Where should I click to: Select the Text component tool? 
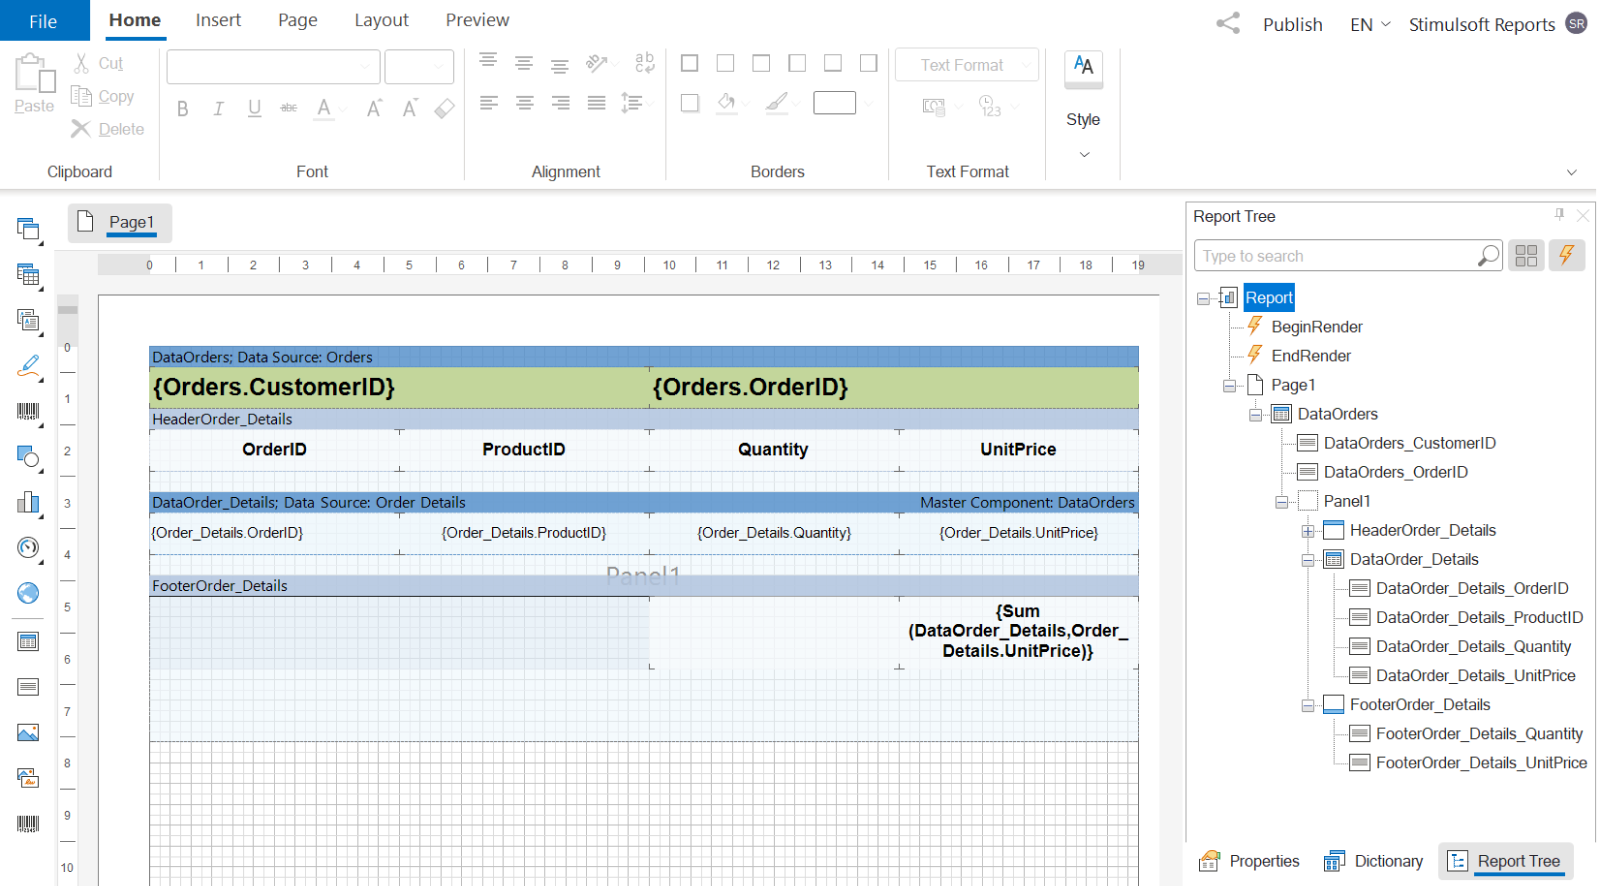[28, 687]
